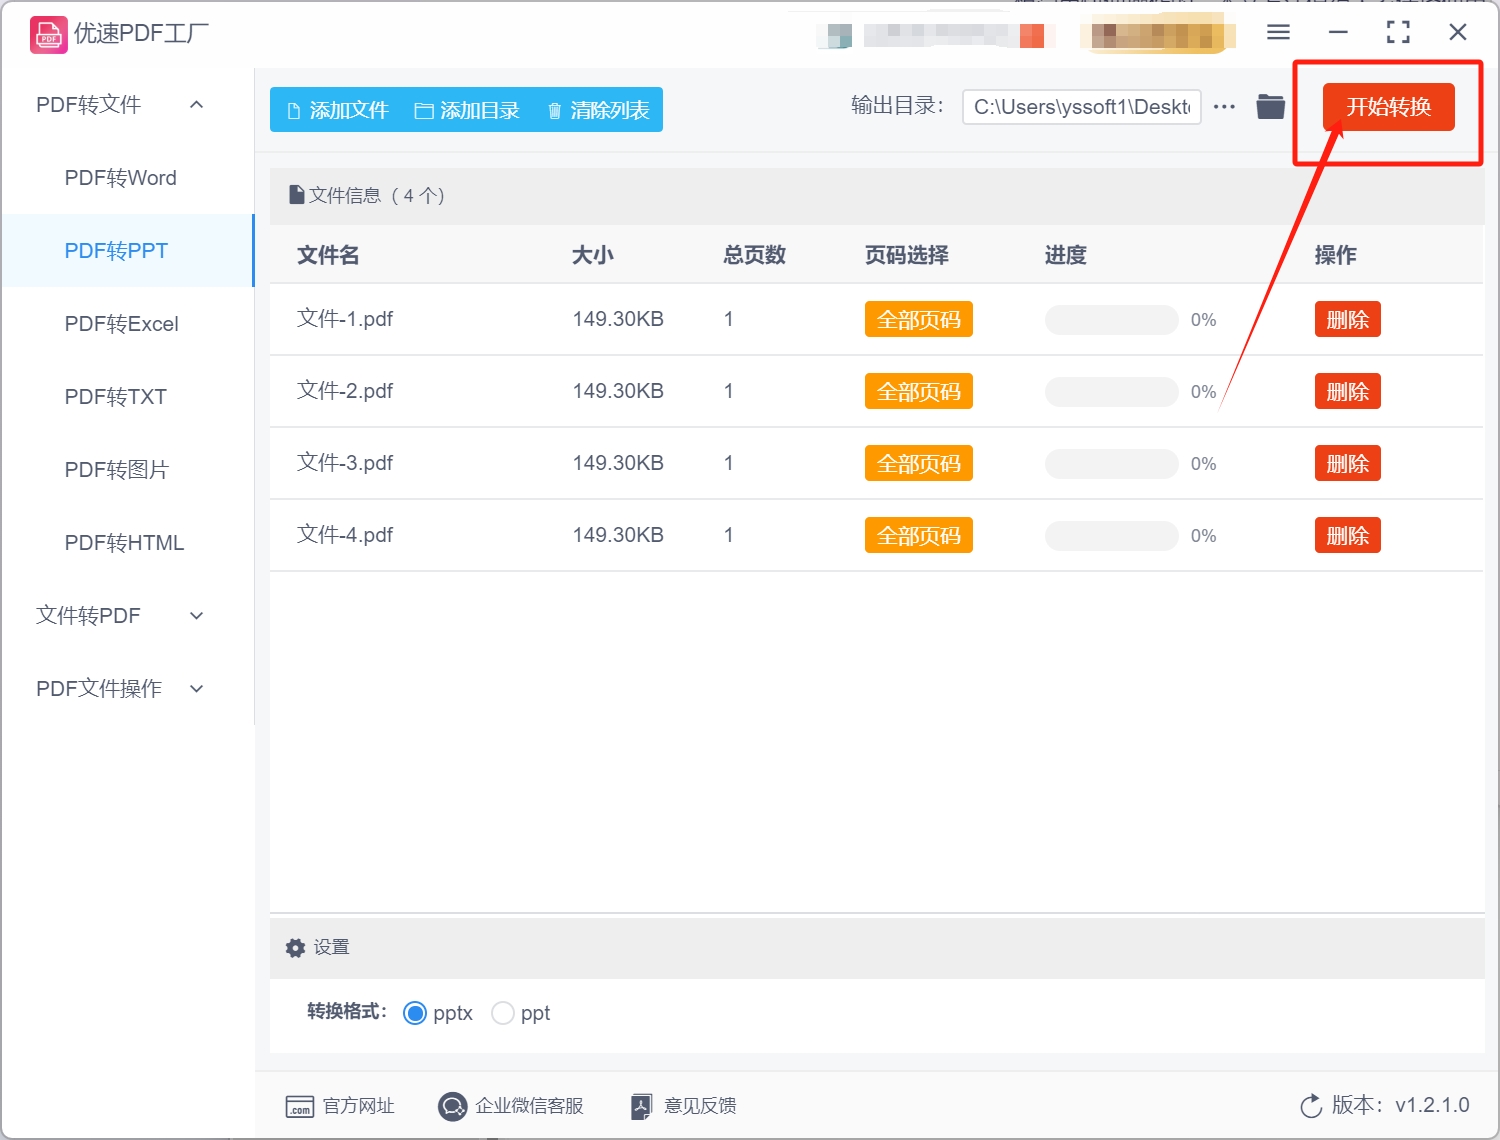The height and width of the screenshot is (1140, 1500).
Task: Click file name 文件-1.pdf
Action: pyautogui.click(x=345, y=319)
